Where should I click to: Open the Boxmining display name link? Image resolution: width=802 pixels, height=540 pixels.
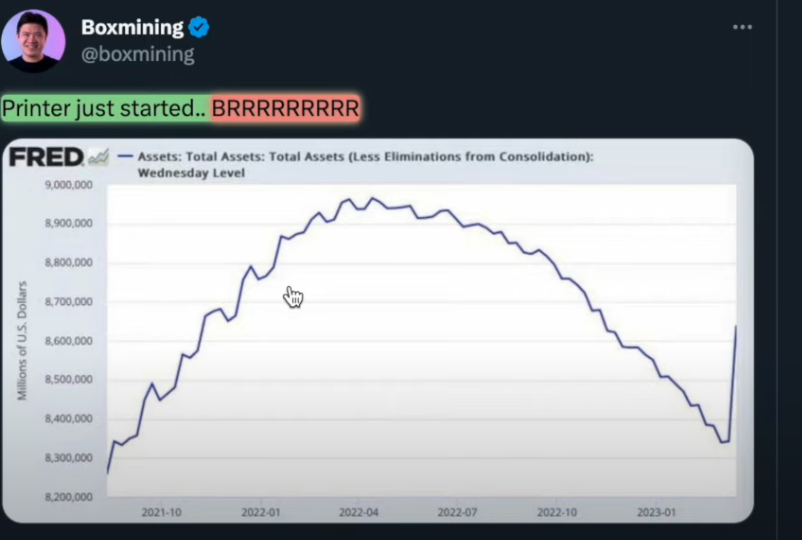click(x=132, y=28)
